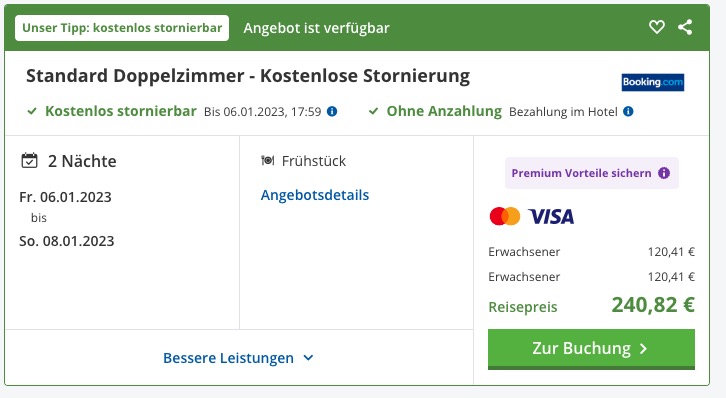Open the Angebotsdetails link
The image size is (726, 398).
point(315,195)
